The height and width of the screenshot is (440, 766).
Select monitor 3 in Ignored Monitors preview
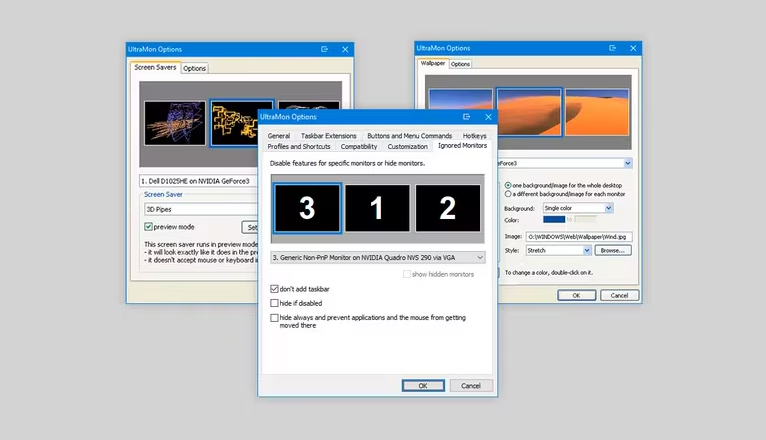pyautogui.click(x=306, y=208)
